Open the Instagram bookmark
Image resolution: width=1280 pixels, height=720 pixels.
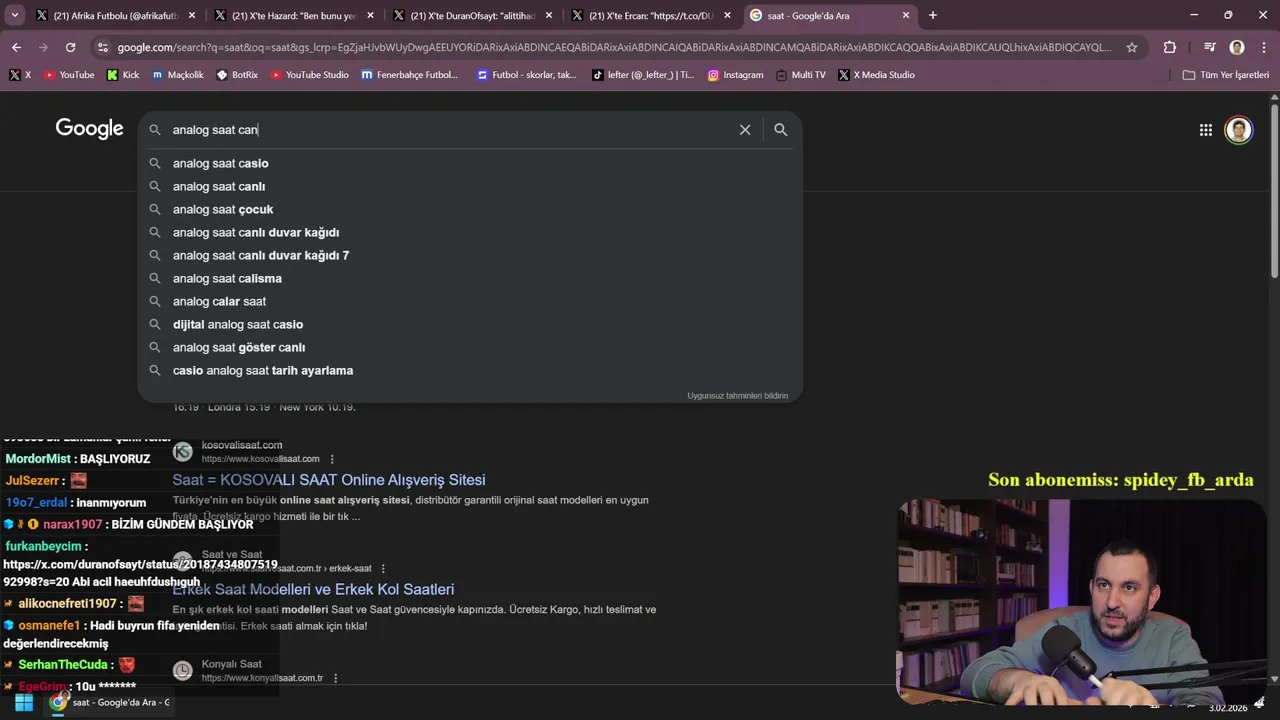pos(735,75)
